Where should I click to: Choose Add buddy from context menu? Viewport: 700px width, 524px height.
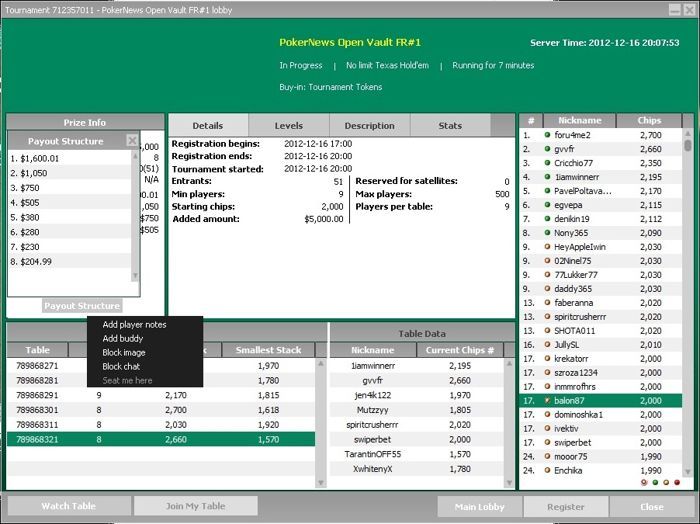(x=123, y=338)
